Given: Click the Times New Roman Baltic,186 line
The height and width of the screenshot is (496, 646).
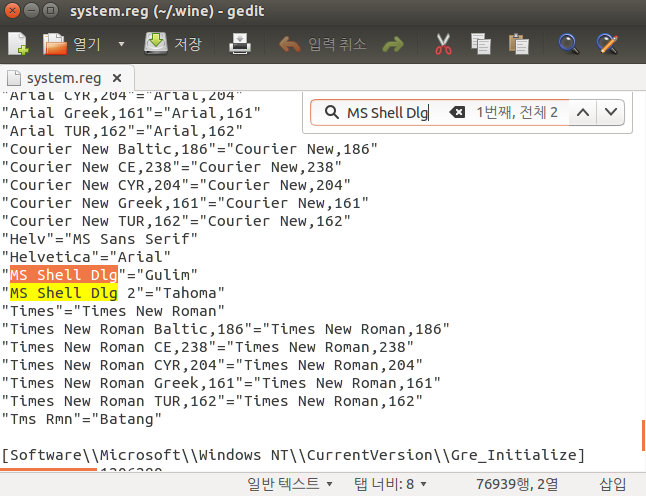Looking at the screenshot, I should (225, 329).
